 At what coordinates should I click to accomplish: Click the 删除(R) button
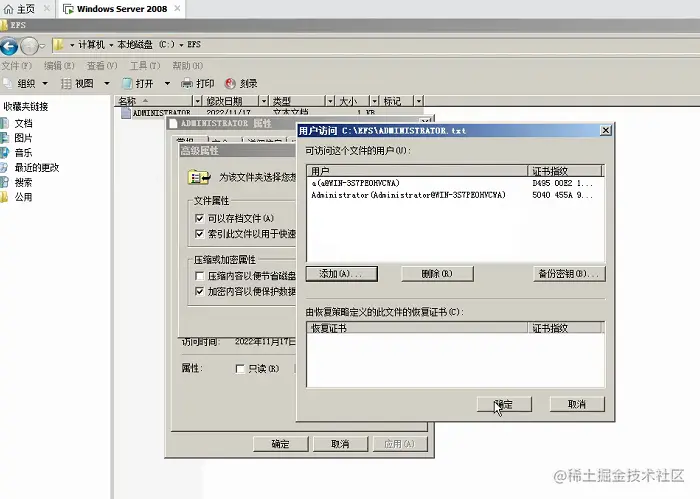[437, 274]
